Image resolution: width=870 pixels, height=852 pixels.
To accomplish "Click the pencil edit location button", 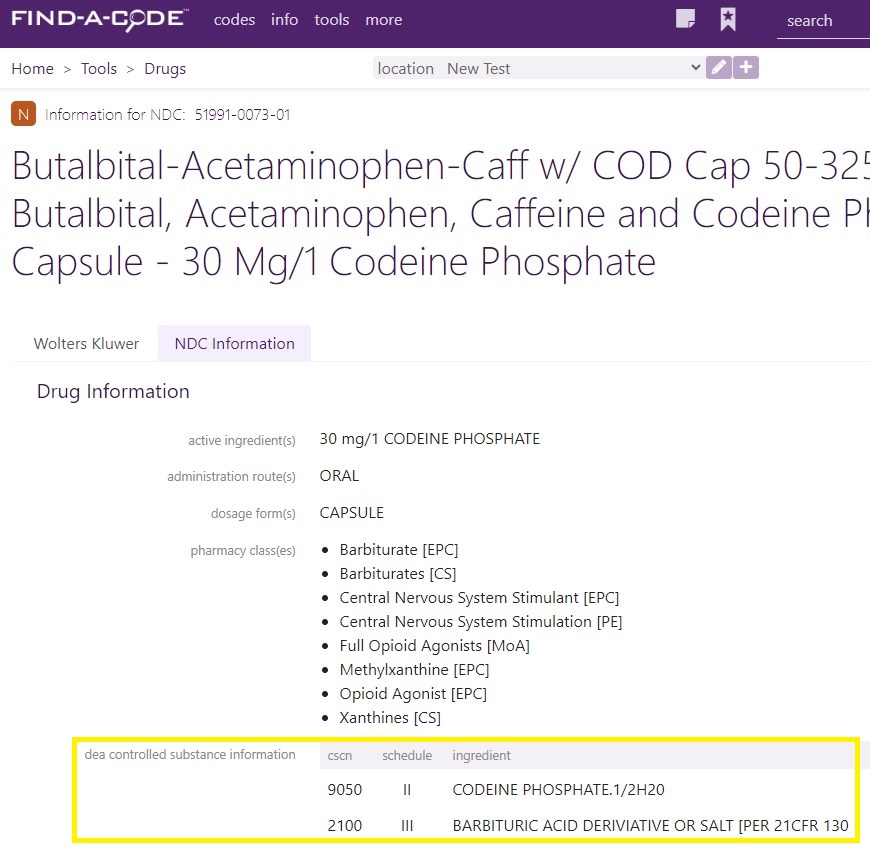I will point(719,68).
